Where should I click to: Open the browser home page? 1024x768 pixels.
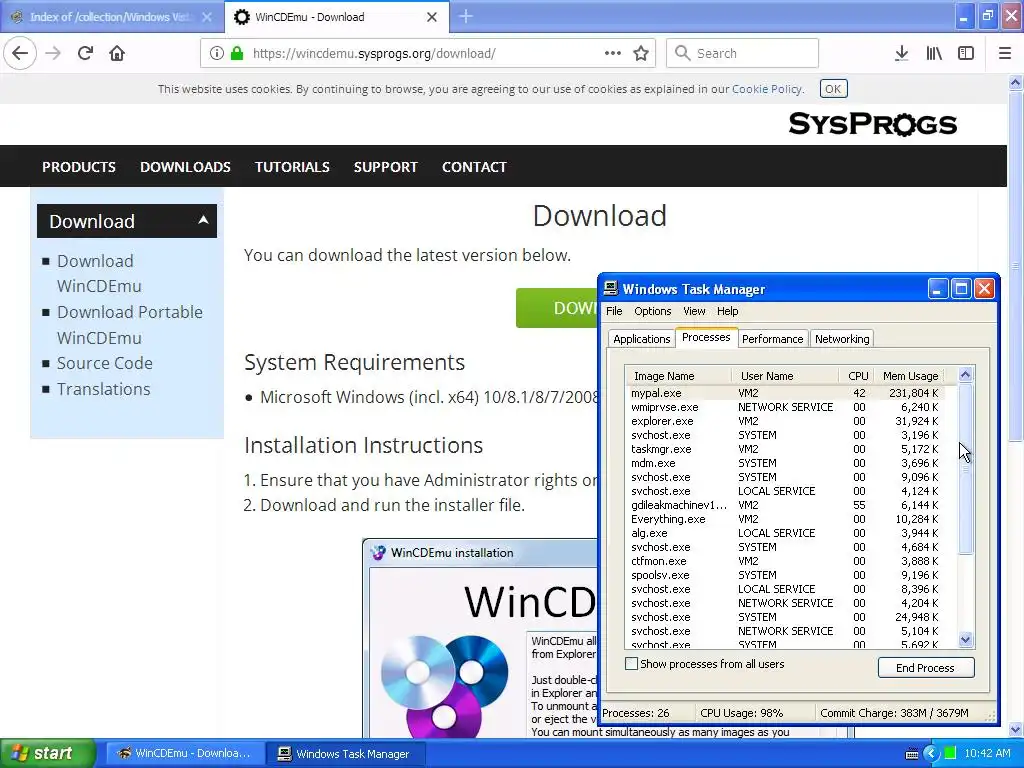(117, 53)
